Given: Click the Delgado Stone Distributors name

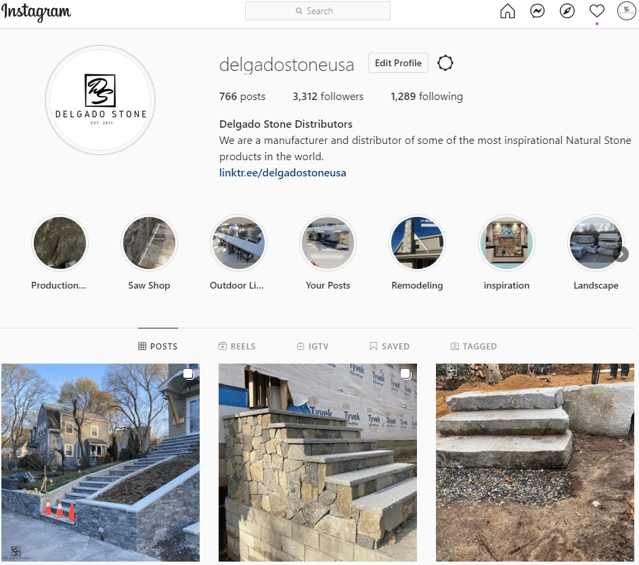Looking at the screenshot, I should tap(286, 124).
